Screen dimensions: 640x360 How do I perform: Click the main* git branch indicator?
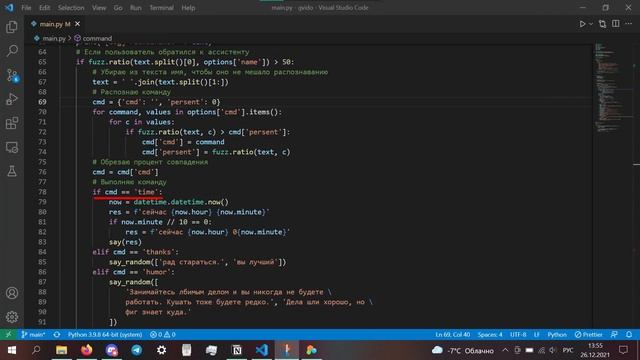33,334
